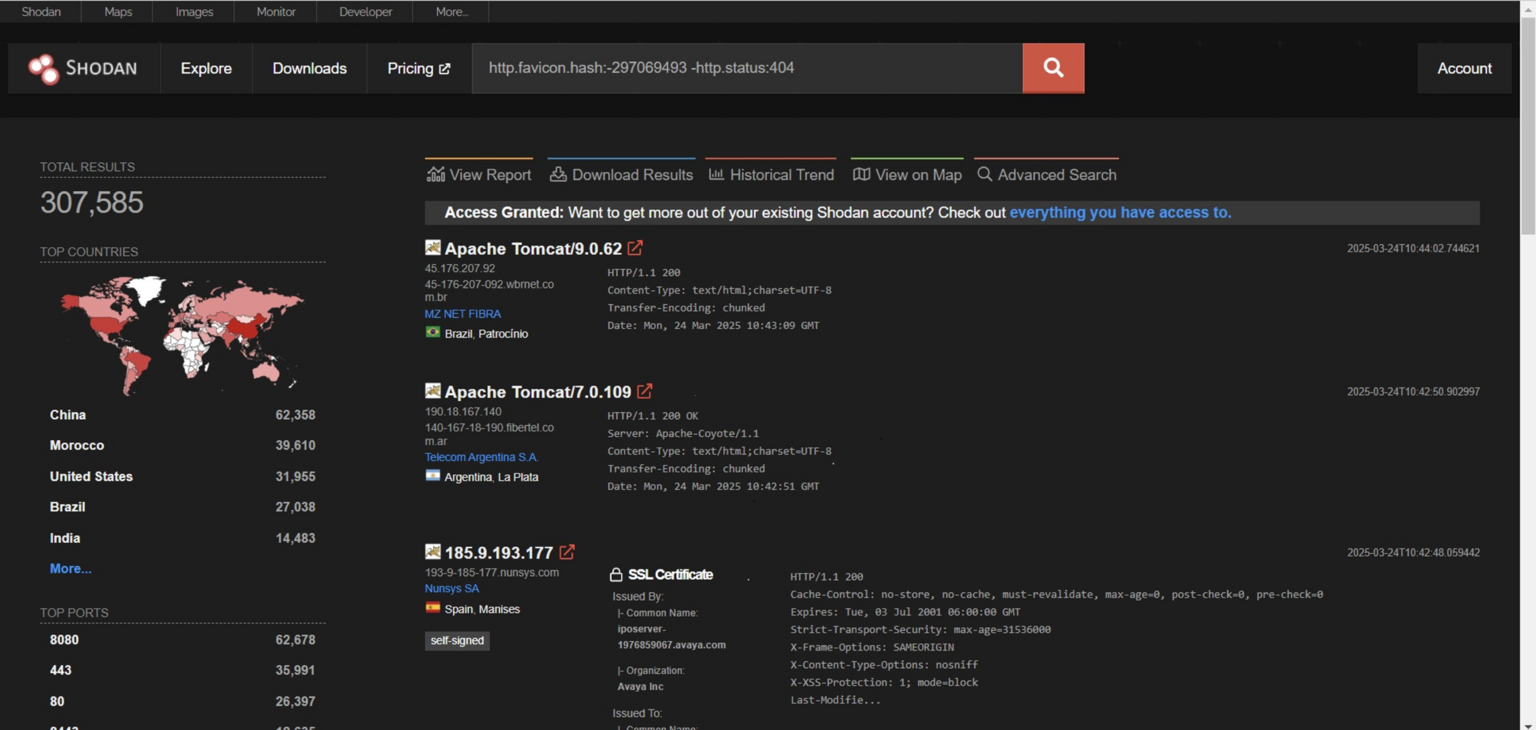Click the search magnifier button
1536x730 pixels.
coord(1052,68)
